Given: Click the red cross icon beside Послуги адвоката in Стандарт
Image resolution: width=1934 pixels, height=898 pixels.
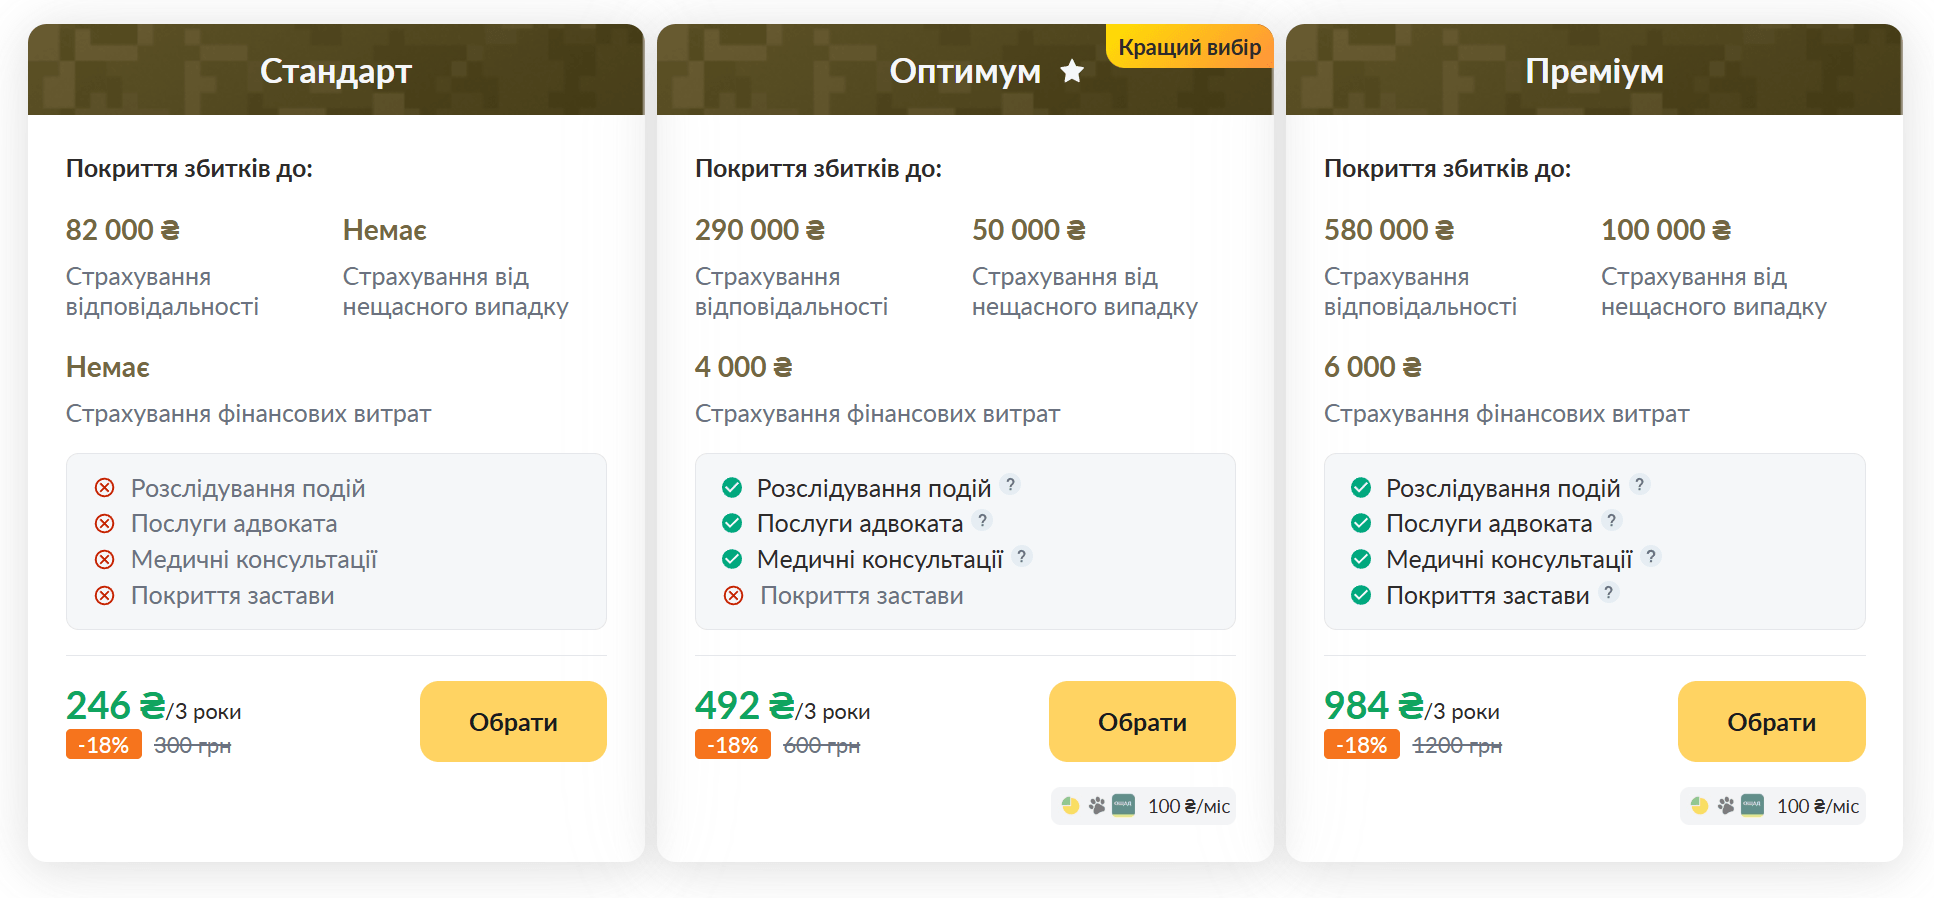Looking at the screenshot, I should [104, 524].
